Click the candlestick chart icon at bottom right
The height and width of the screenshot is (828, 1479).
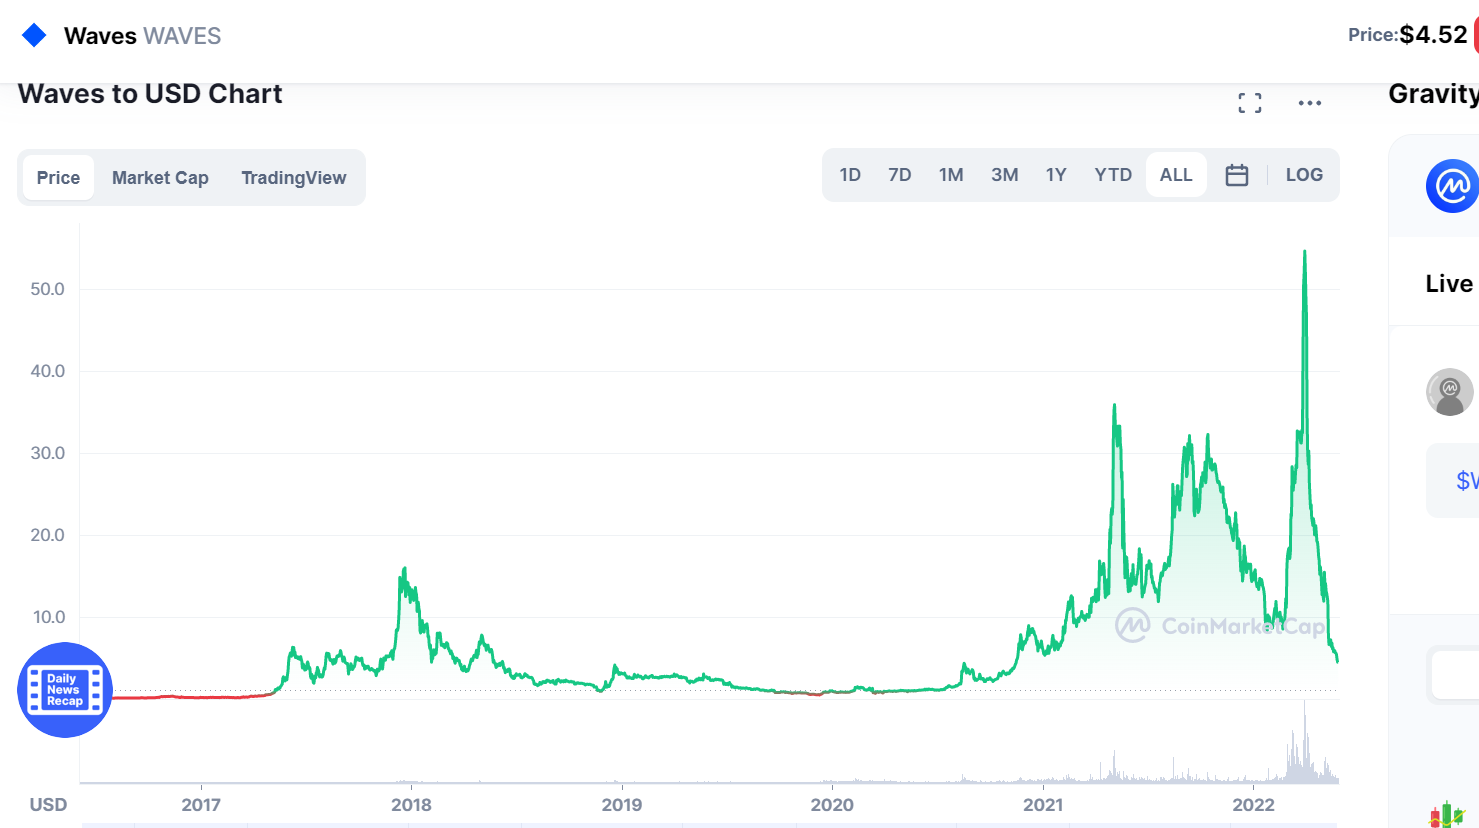pos(1446,815)
